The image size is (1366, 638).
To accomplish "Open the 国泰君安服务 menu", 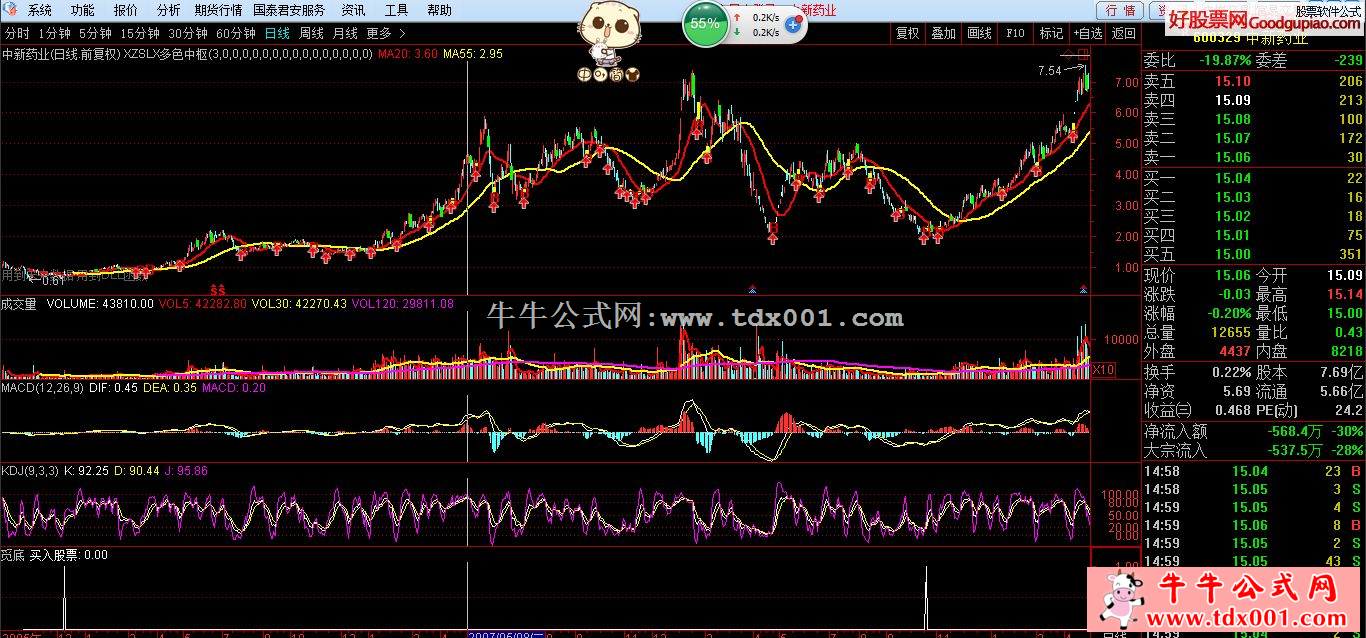I will (x=289, y=10).
